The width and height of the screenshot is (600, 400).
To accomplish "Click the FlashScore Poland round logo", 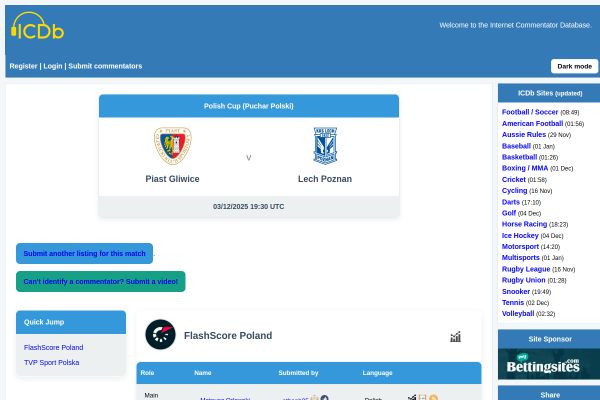I will [x=160, y=335].
